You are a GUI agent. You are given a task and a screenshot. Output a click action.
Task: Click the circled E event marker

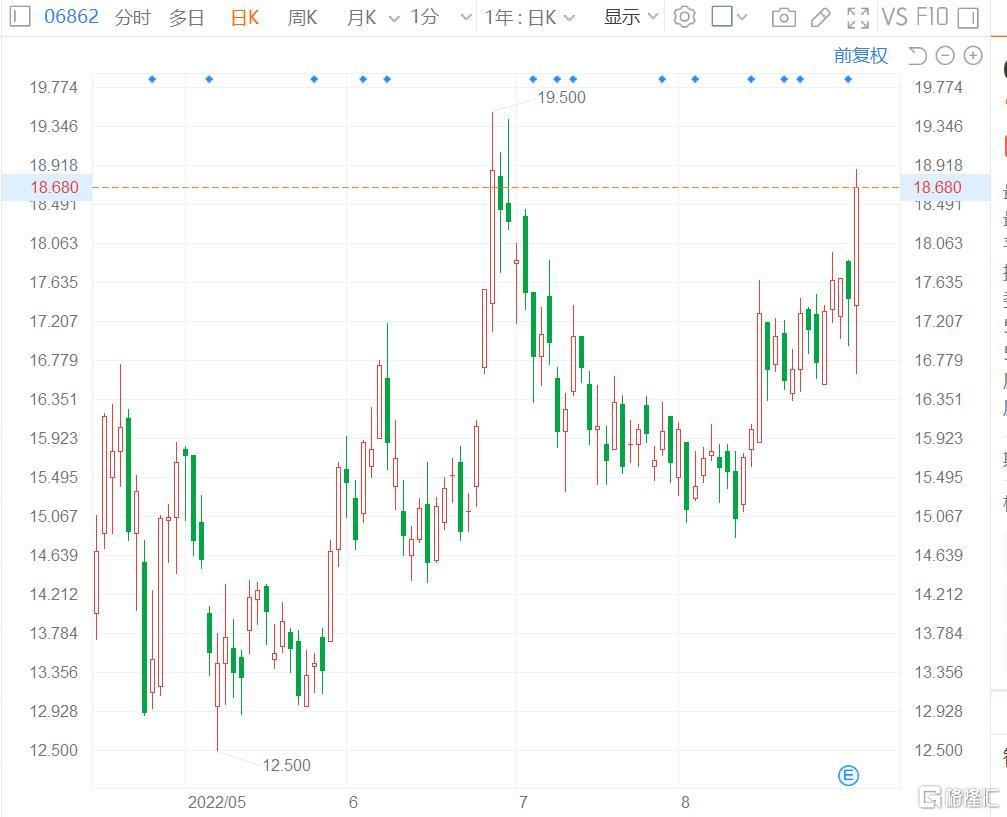coord(848,775)
